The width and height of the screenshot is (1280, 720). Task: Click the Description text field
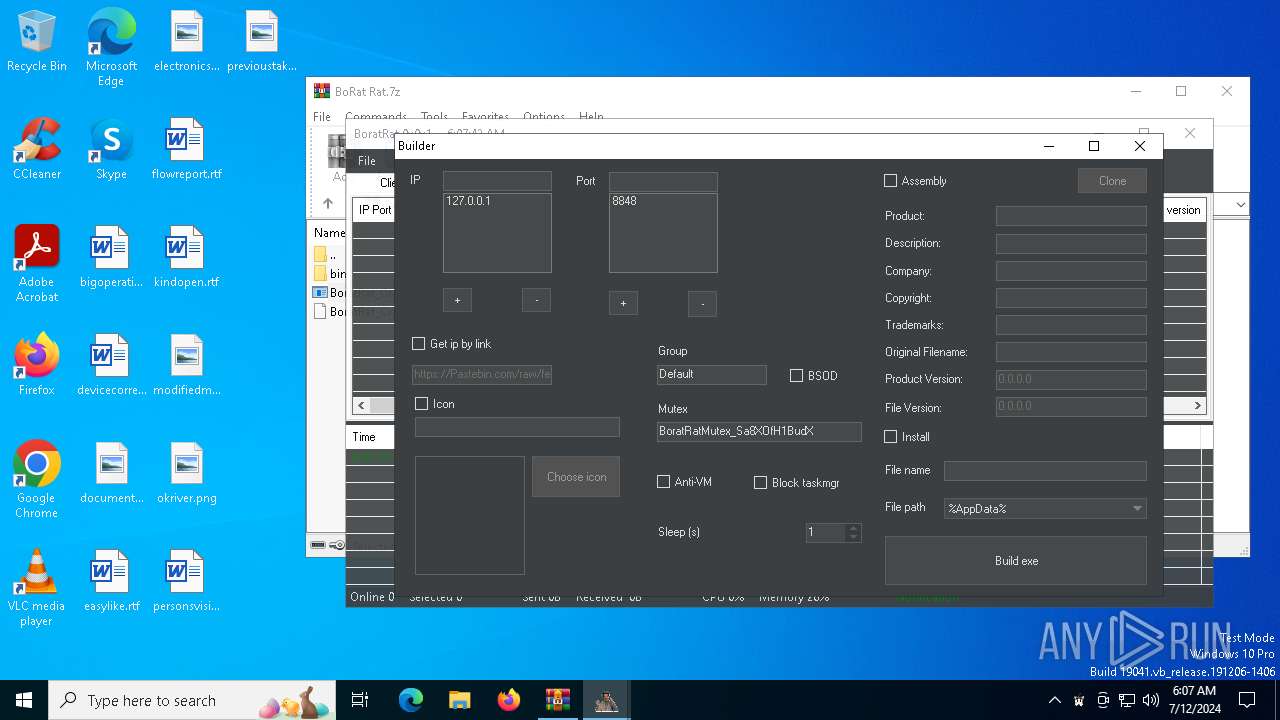point(1071,243)
